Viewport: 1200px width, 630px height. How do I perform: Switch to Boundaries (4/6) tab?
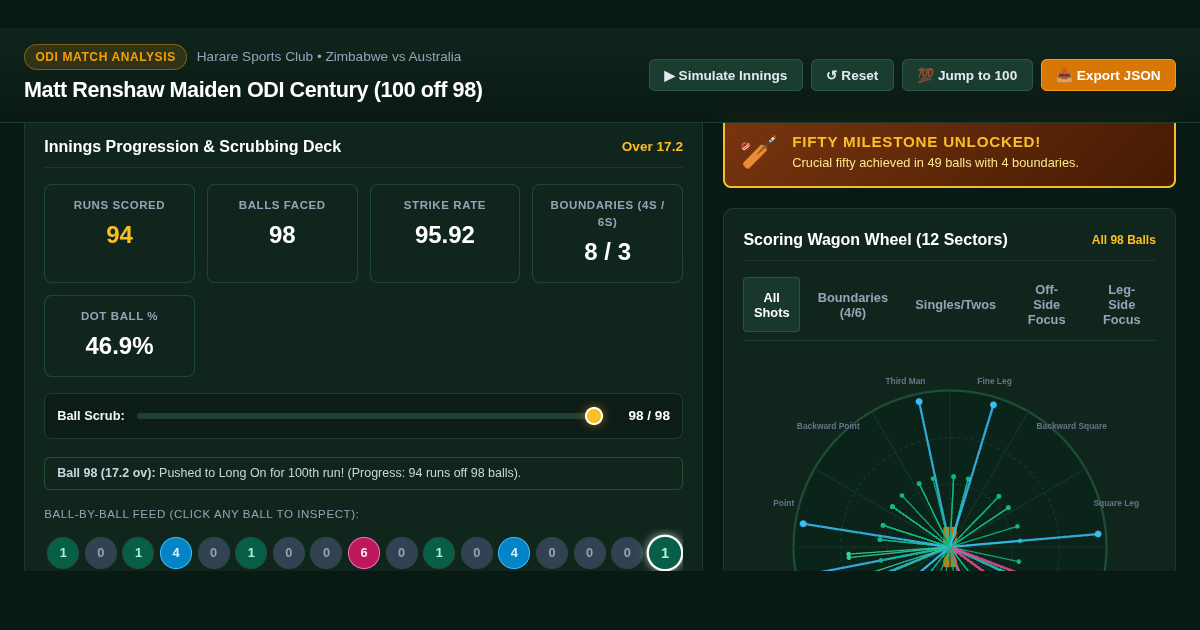coord(853,305)
